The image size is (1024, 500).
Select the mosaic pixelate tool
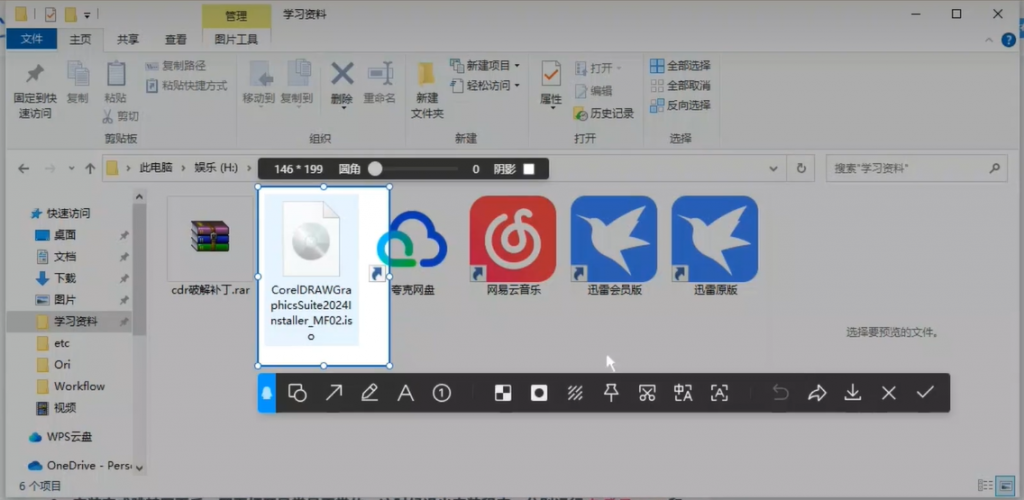point(503,393)
